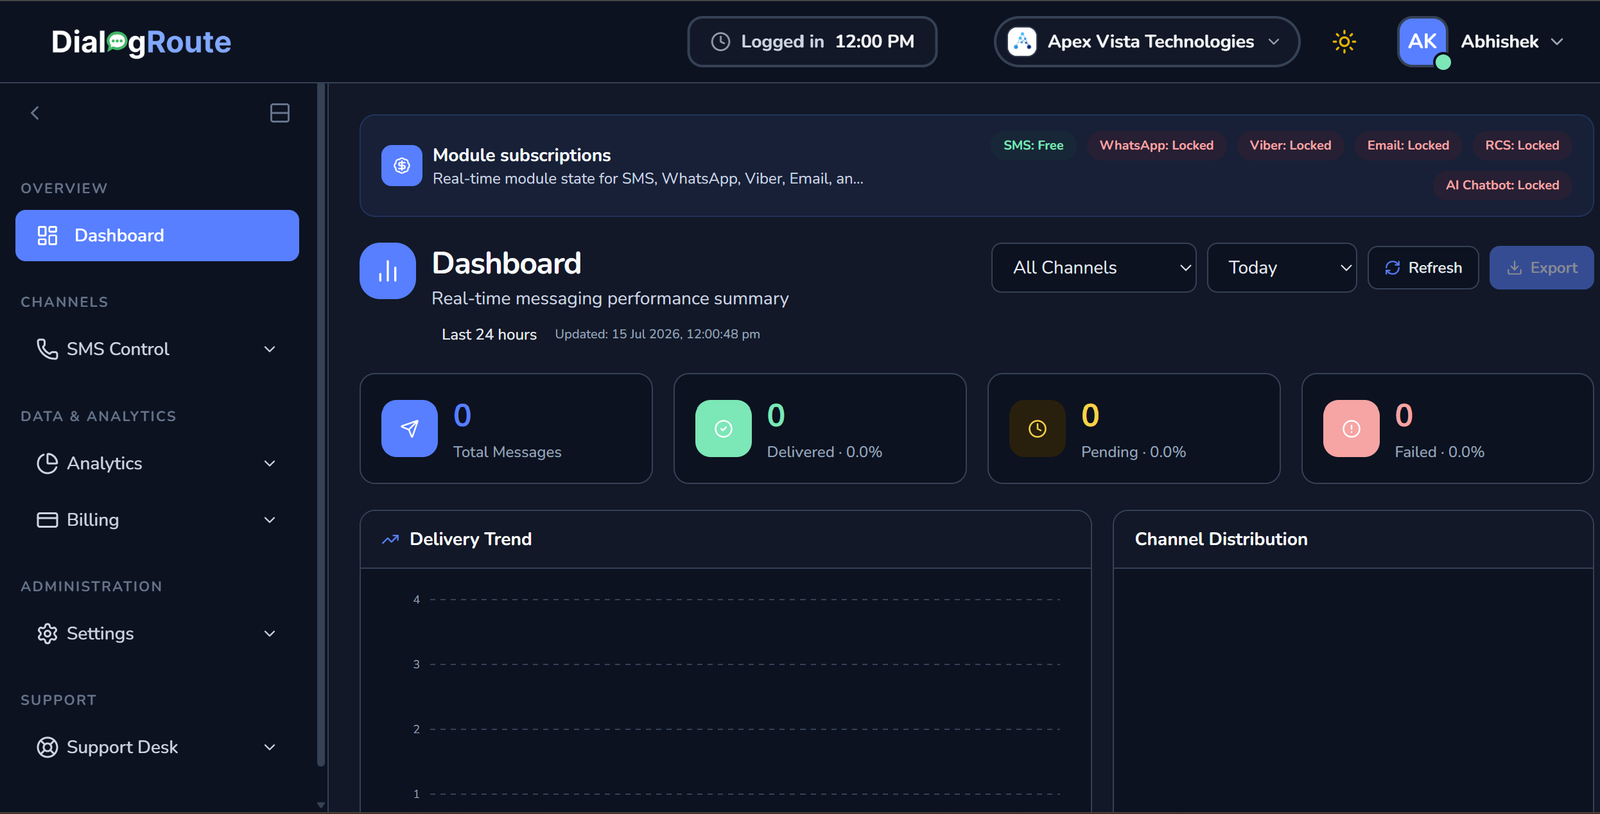Click the Module subscriptions dollar icon
Viewport: 1600px width, 814px height.
(402, 166)
